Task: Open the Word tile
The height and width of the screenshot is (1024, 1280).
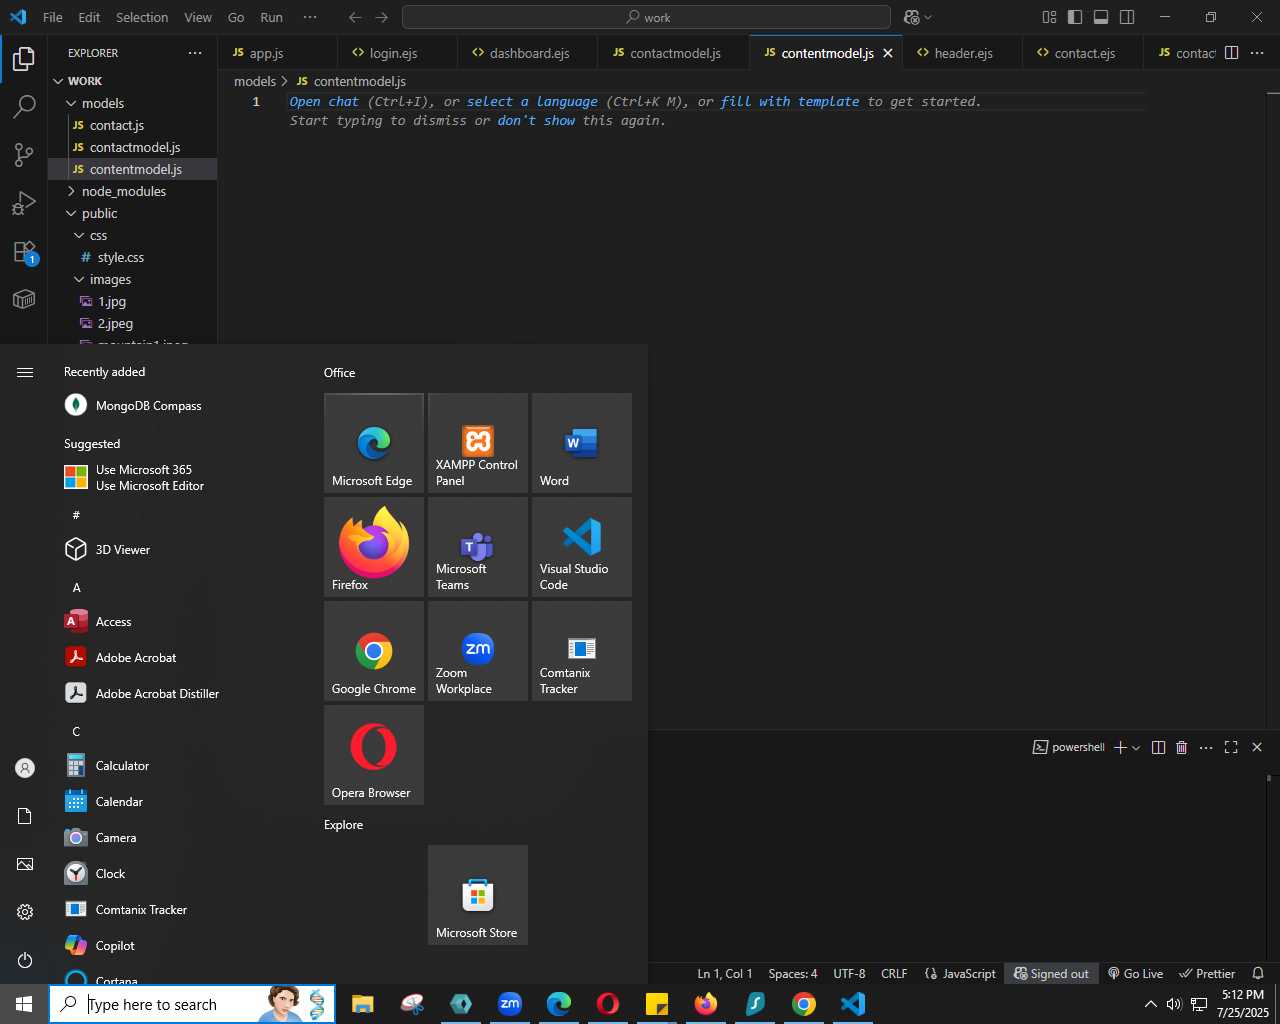Action: [582, 443]
